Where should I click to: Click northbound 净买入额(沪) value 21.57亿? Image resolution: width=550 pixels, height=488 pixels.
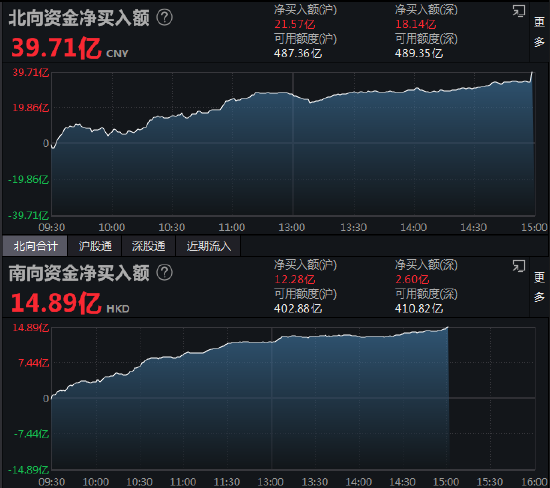pyautogui.click(x=295, y=24)
